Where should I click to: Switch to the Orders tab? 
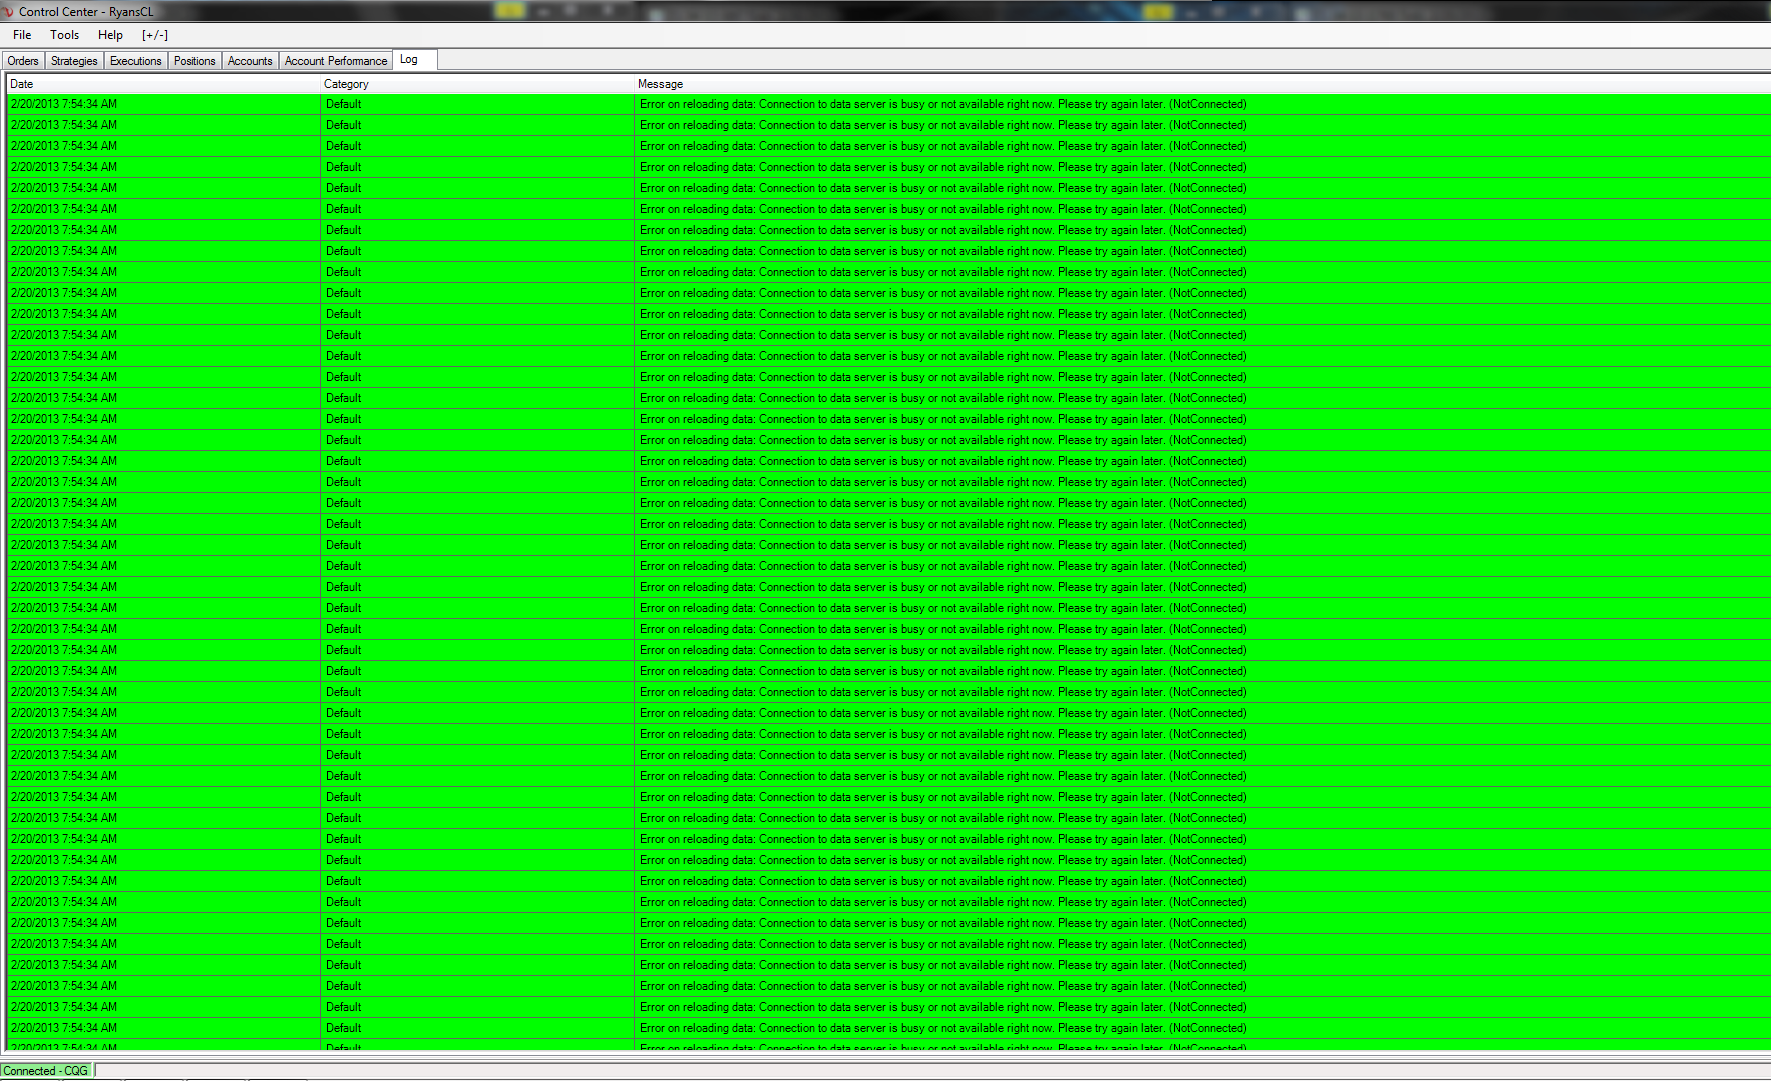(x=23, y=61)
